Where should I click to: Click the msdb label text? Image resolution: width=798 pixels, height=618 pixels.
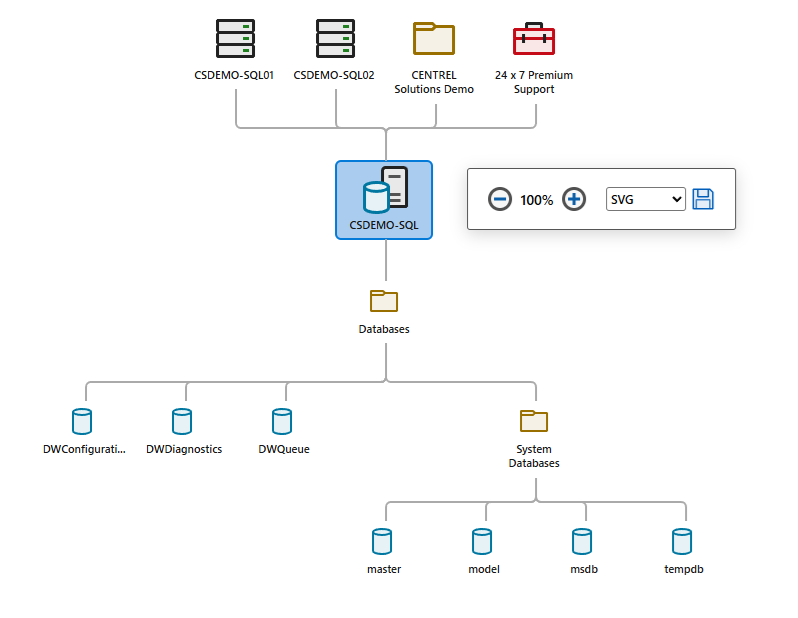(x=584, y=569)
